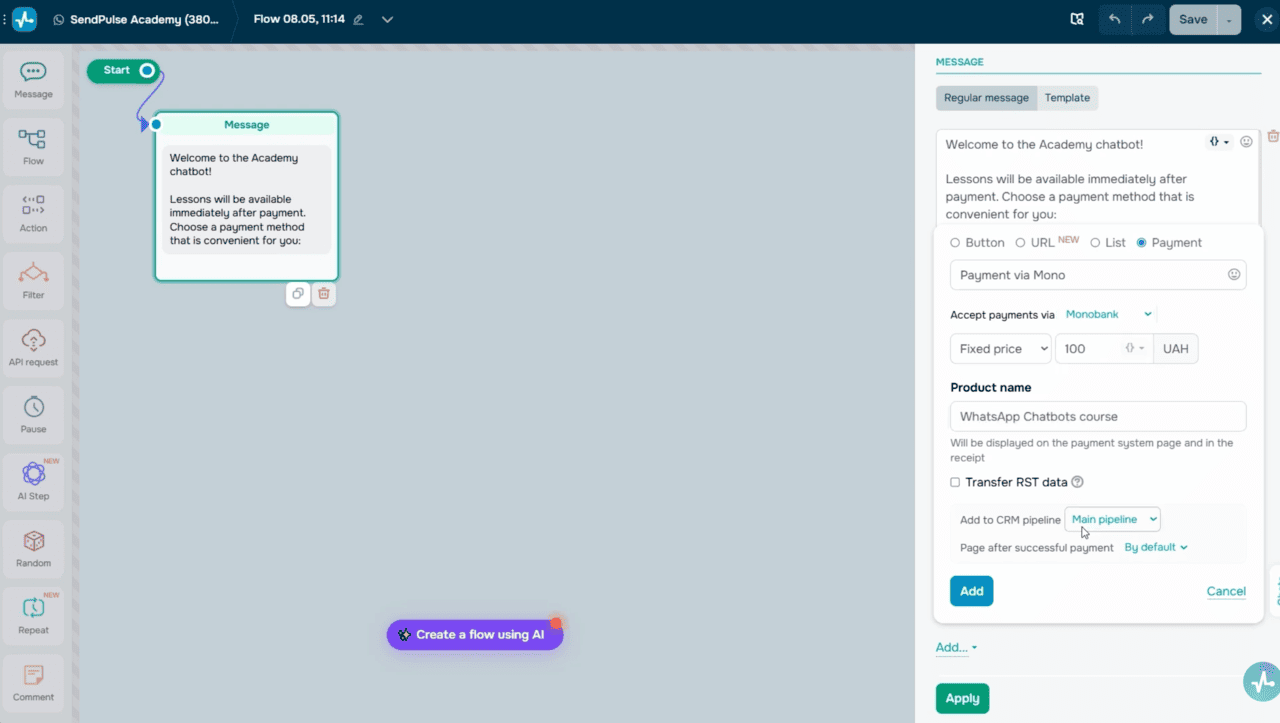Open the Monobank payment system dropdown
Viewport: 1280px width, 723px height.
click(x=1109, y=314)
